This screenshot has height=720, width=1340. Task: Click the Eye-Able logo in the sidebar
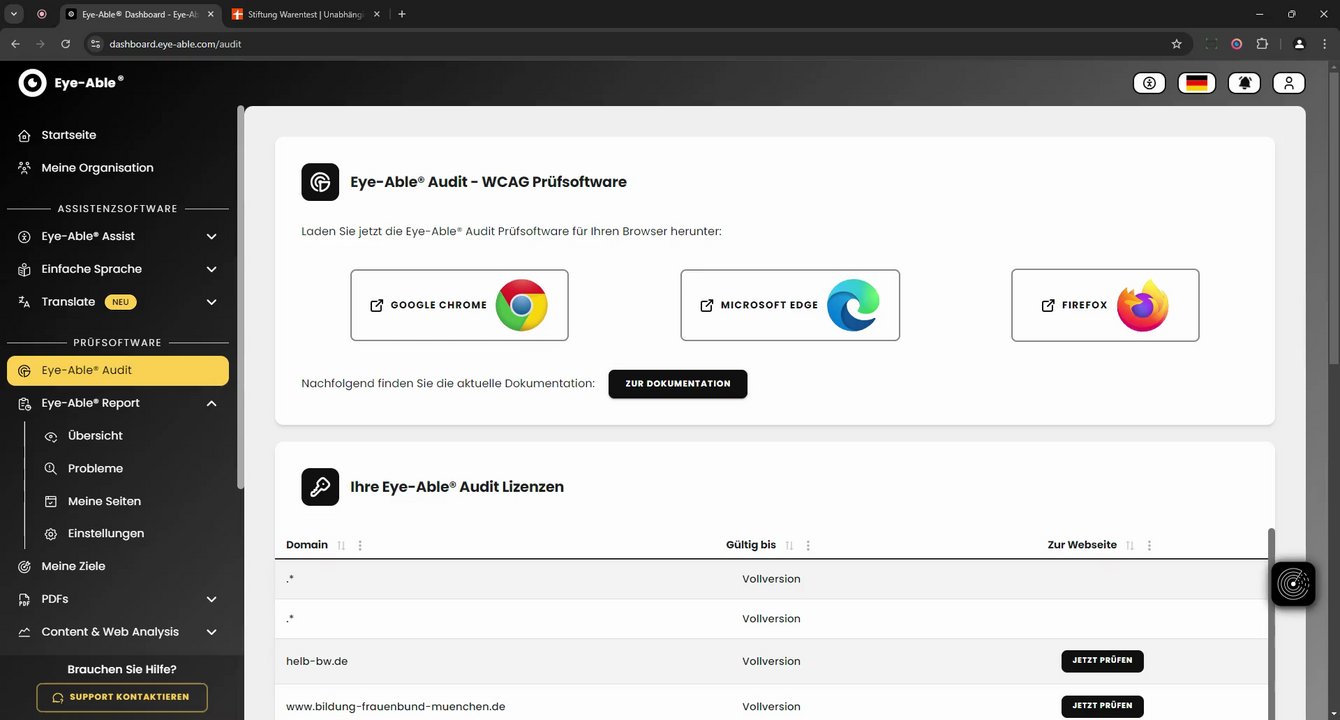[71, 83]
